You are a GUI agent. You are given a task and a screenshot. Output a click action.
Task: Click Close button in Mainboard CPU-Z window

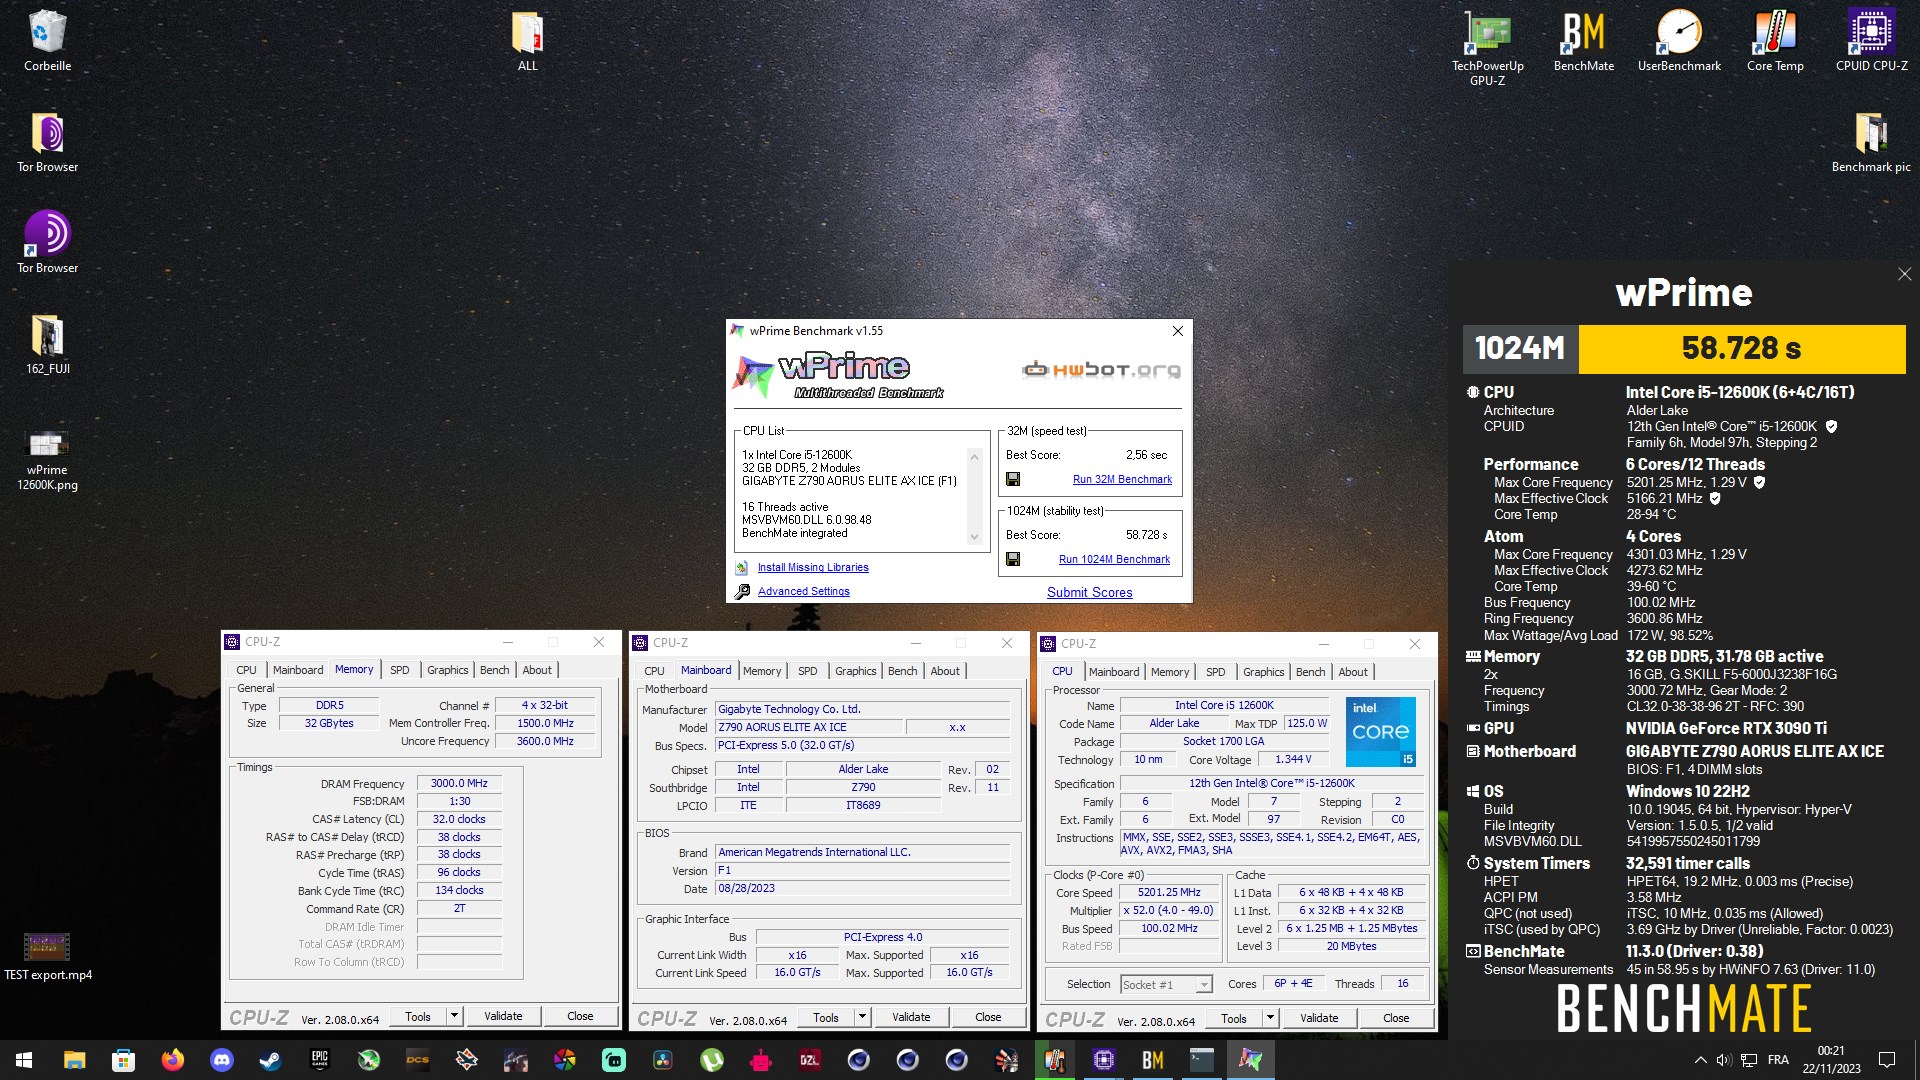click(x=988, y=1017)
